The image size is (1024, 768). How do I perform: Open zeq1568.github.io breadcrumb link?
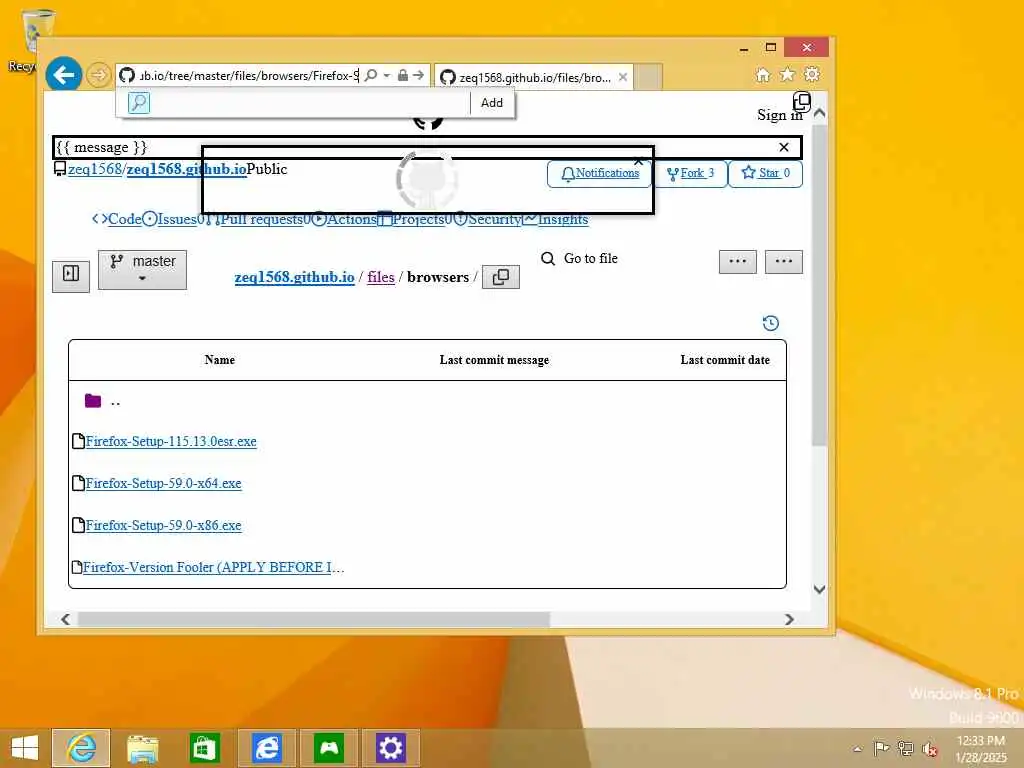(x=295, y=277)
